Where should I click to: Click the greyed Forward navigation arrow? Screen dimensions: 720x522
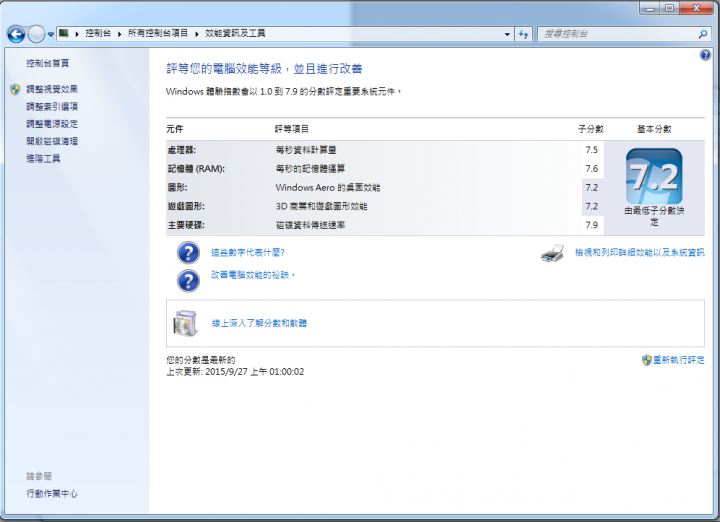(36, 34)
